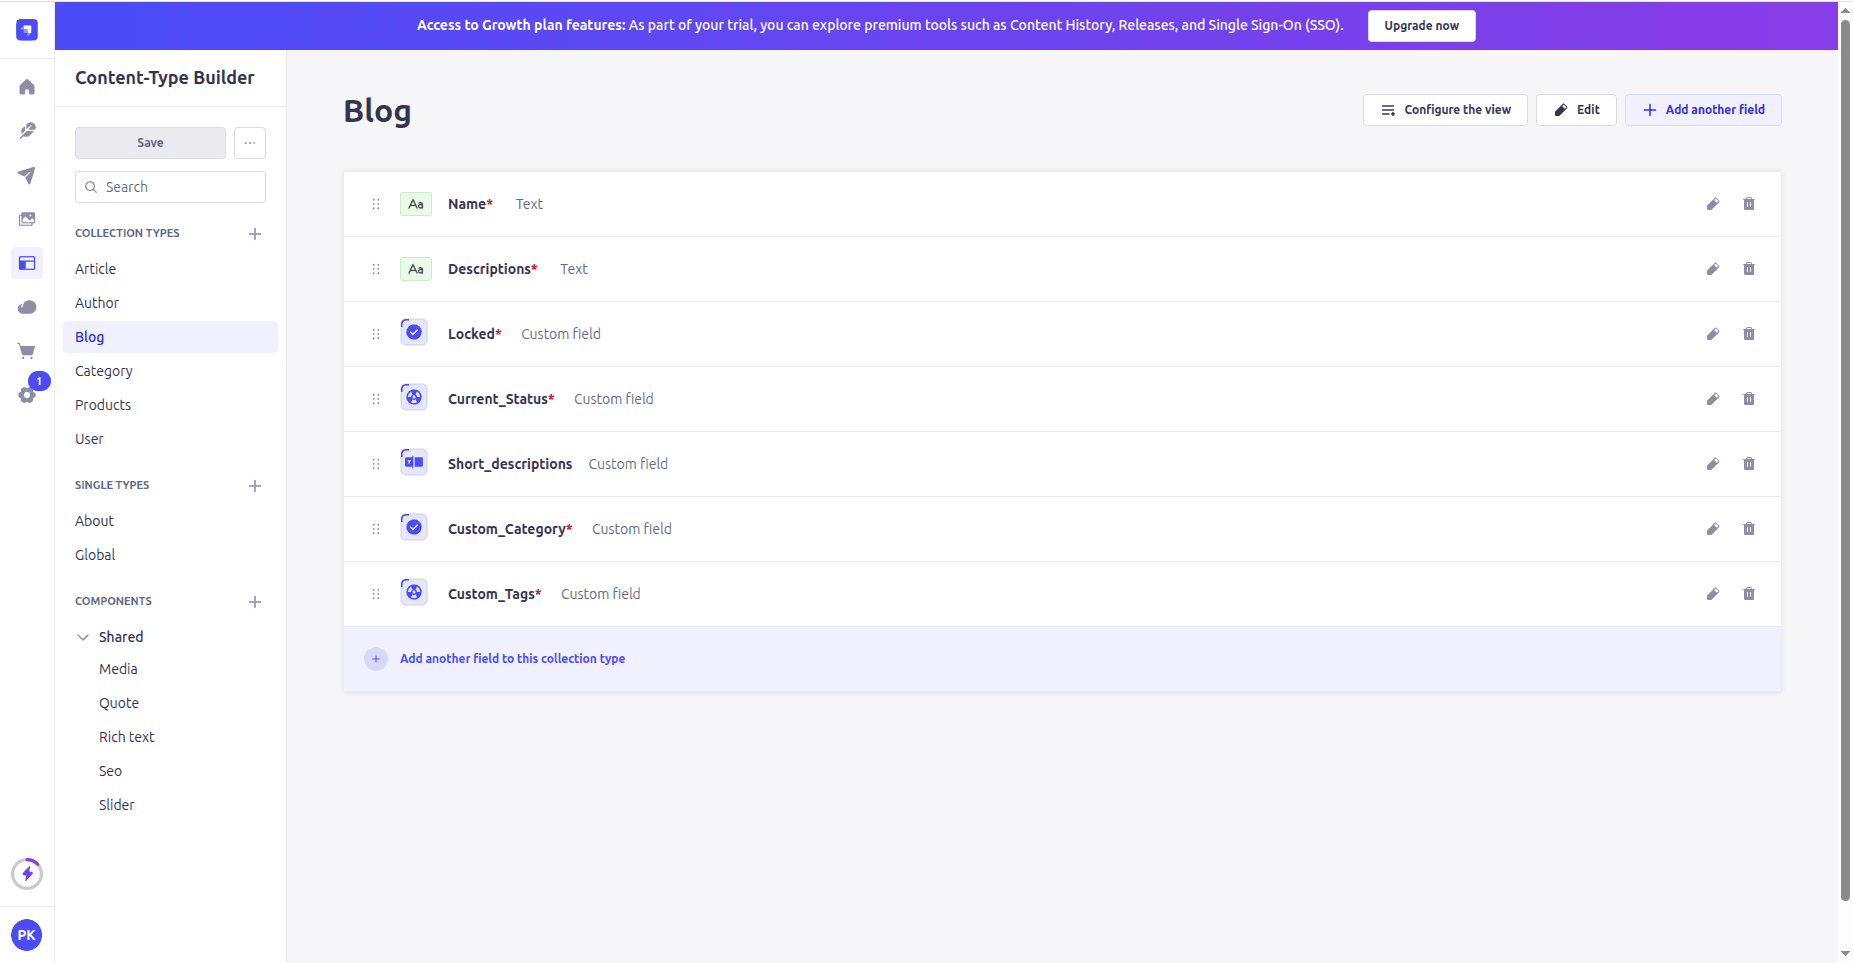Click the Home icon in sidebar
This screenshot has height=963, width=1853.
(27, 87)
